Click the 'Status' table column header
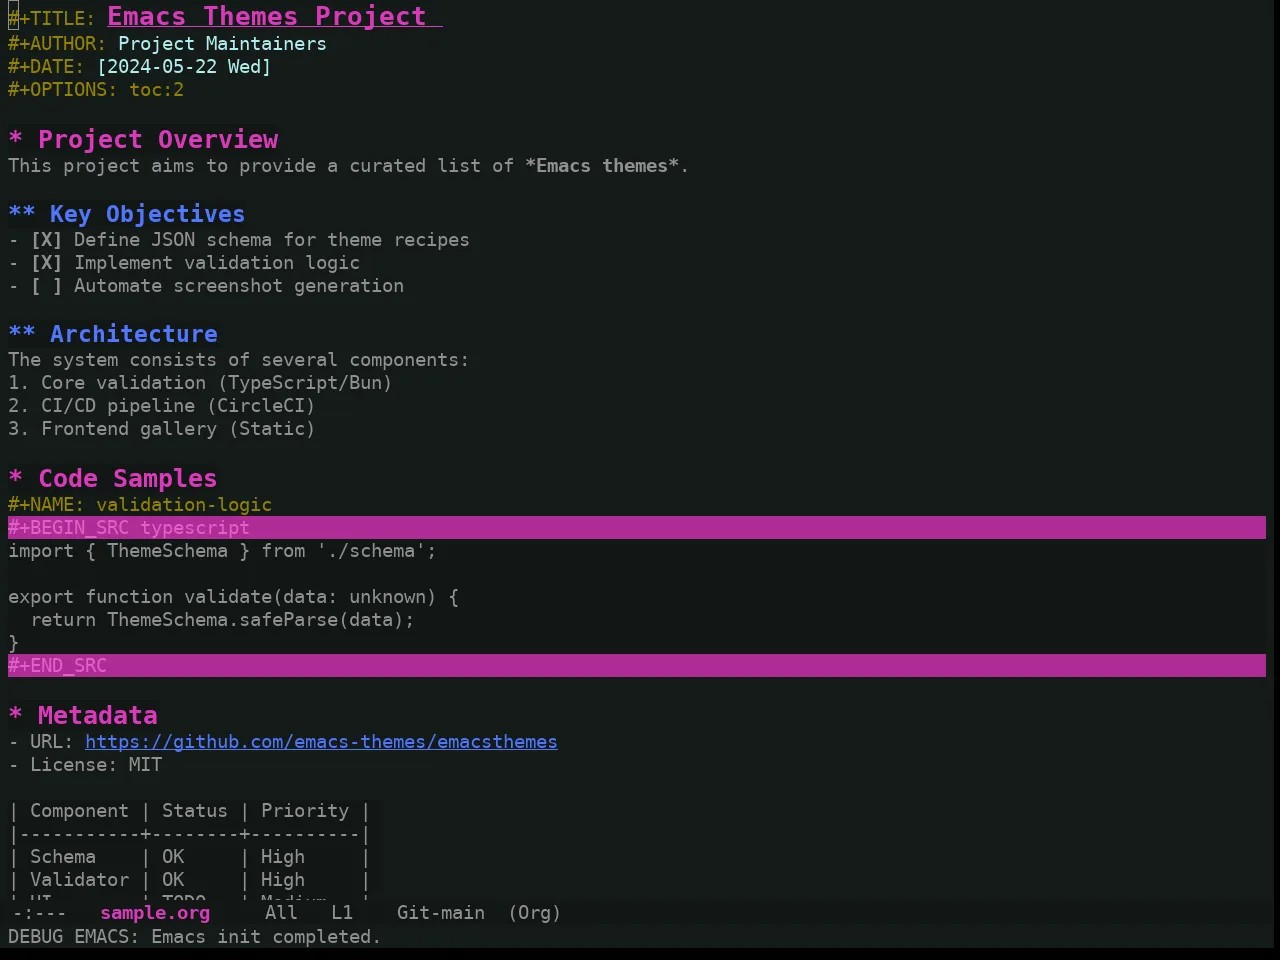This screenshot has width=1280, height=960. coord(195,811)
